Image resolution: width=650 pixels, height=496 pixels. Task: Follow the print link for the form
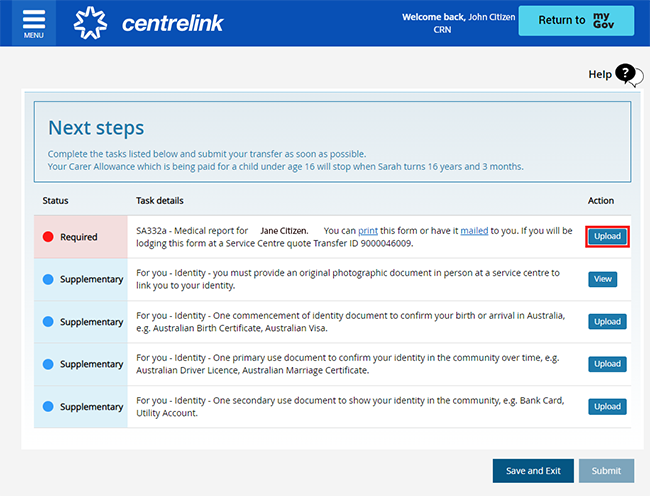[x=368, y=231]
